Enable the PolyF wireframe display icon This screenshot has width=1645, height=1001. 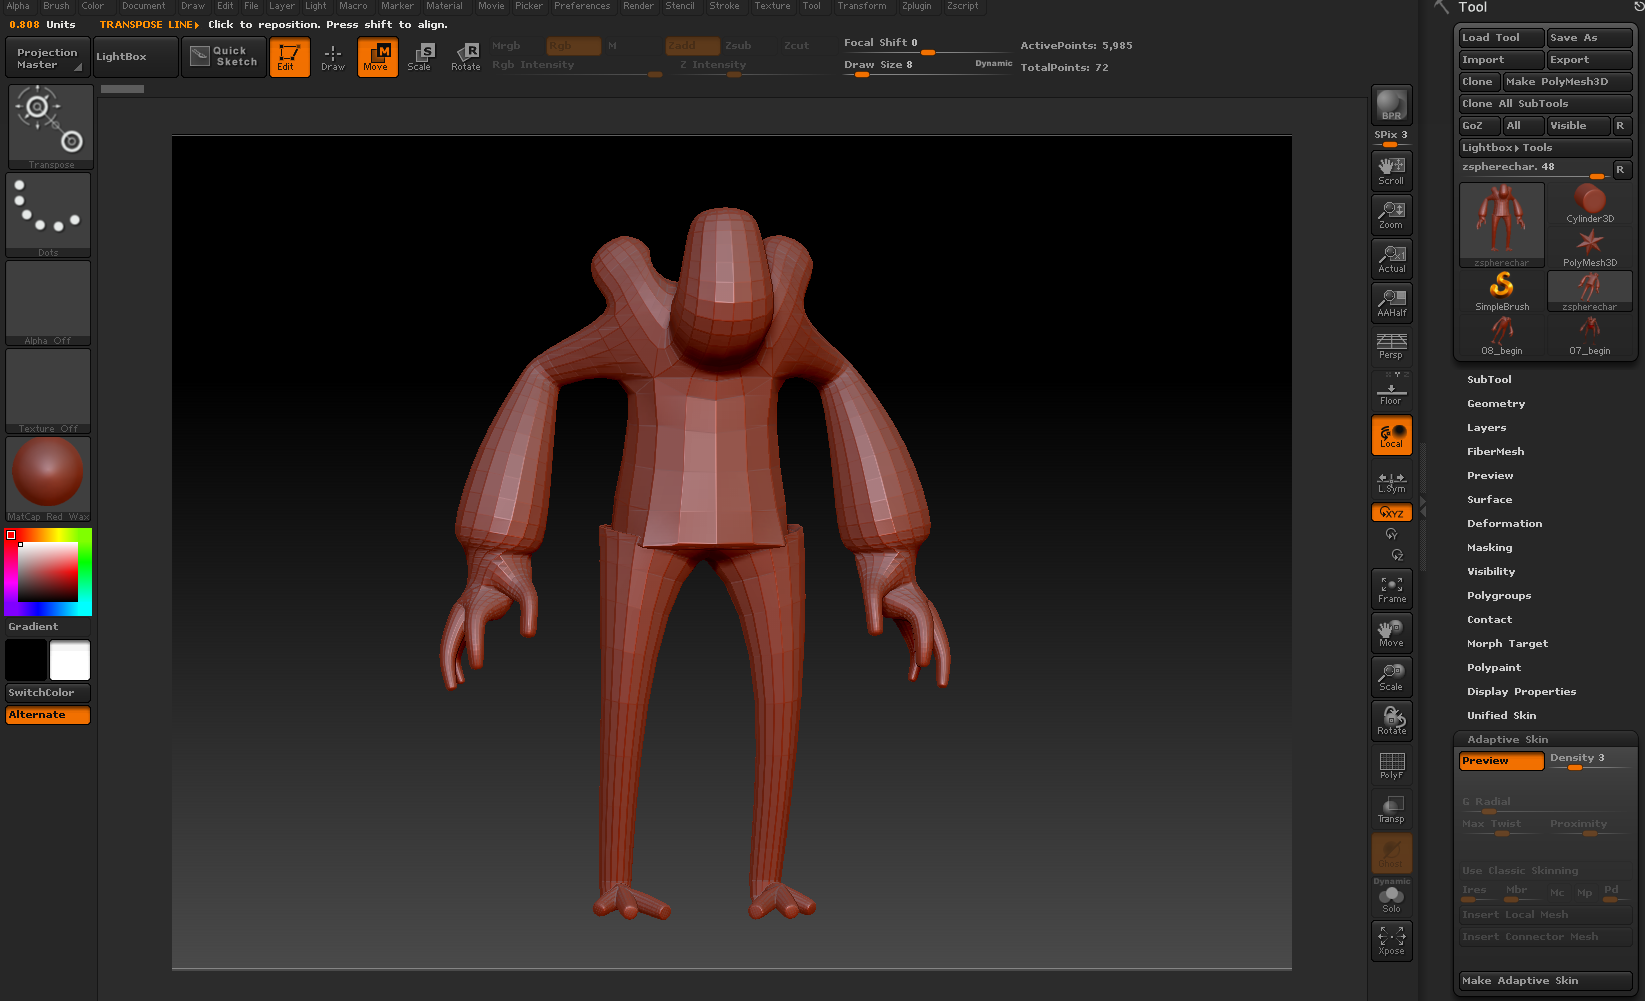click(x=1391, y=765)
